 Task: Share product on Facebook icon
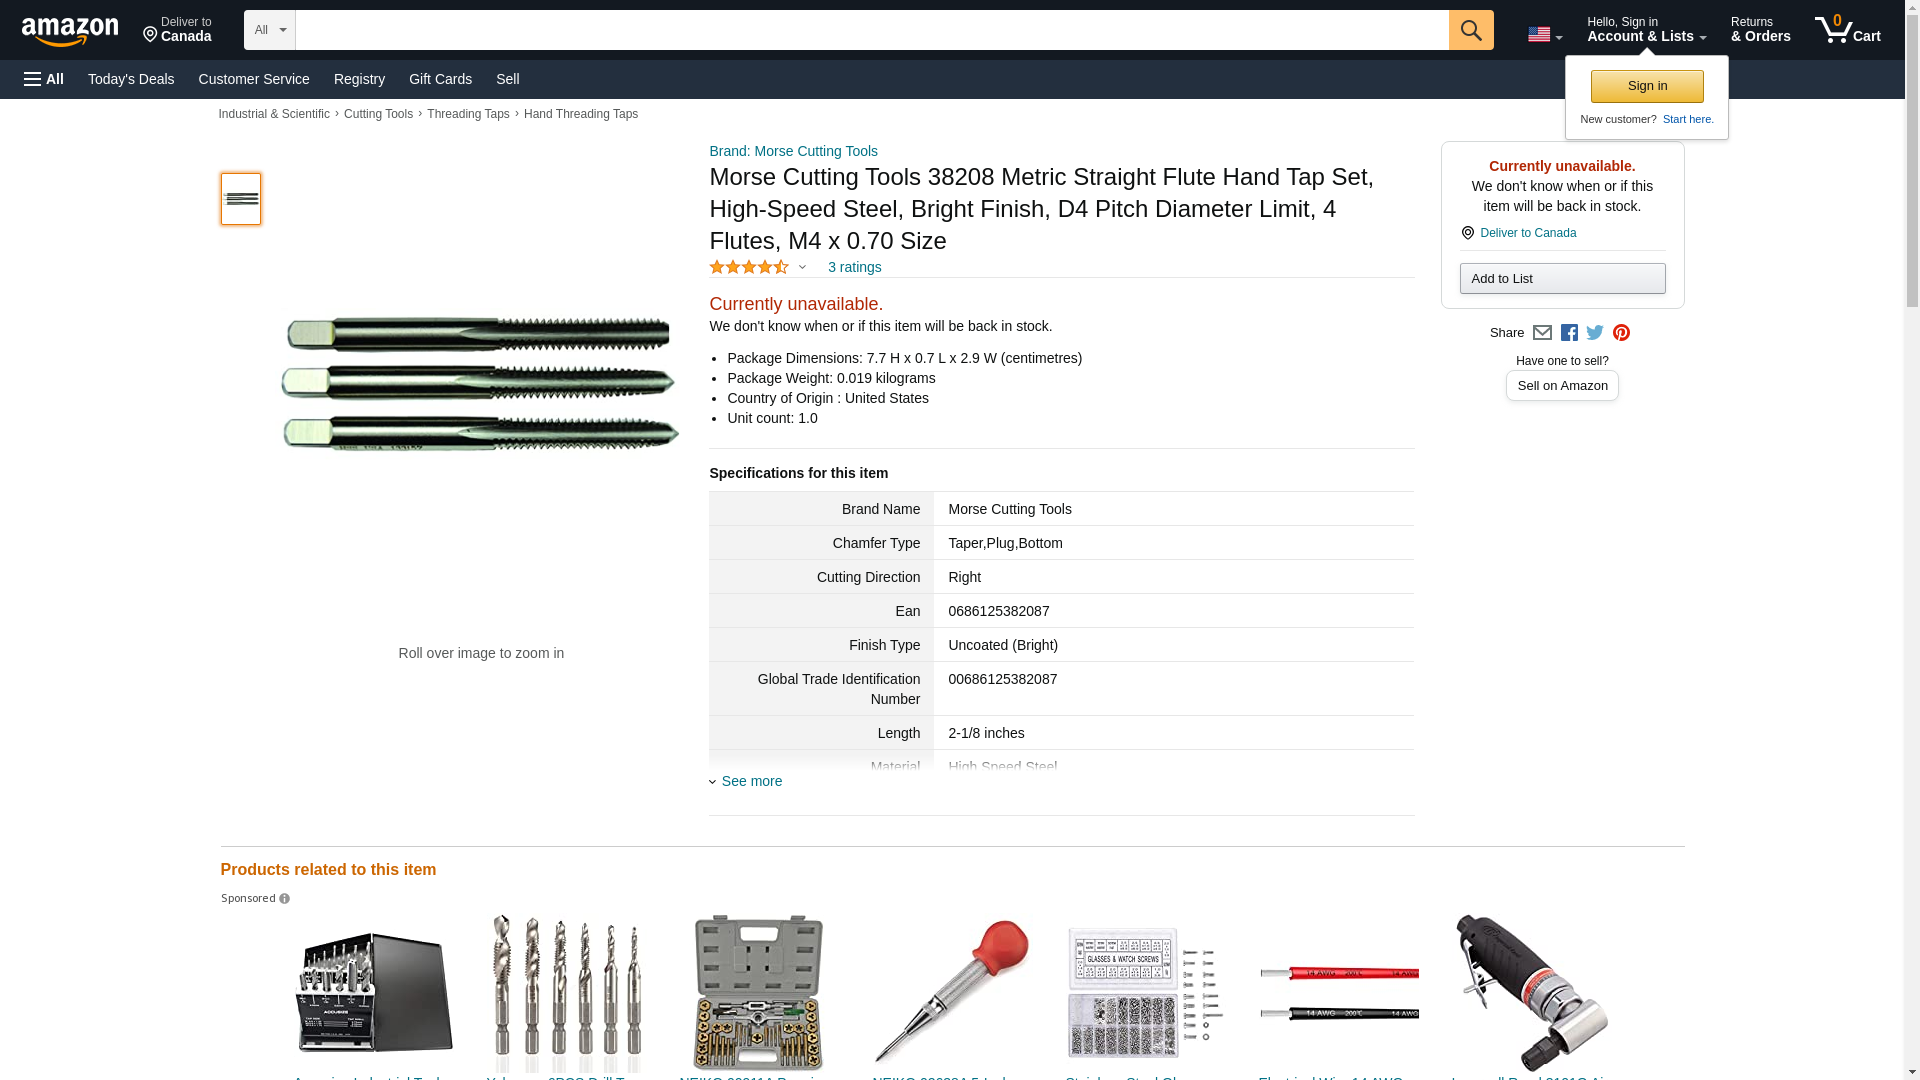click(x=1569, y=333)
